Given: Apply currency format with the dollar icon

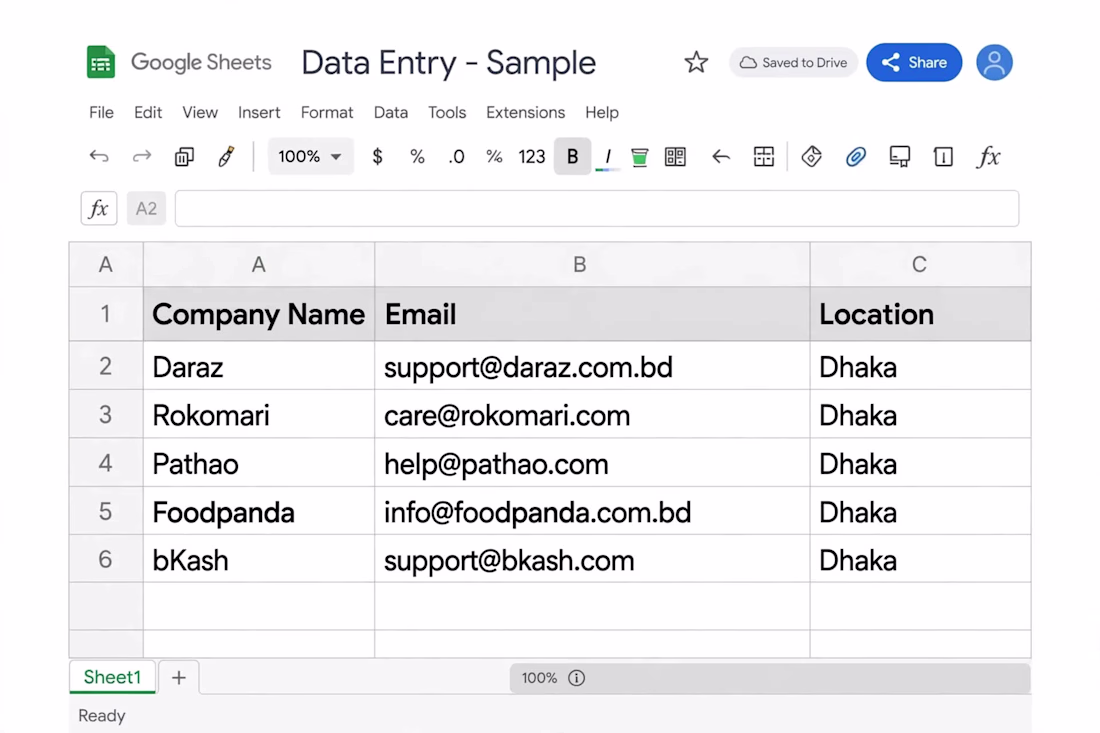Looking at the screenshot, I should [x=377, y=156].
